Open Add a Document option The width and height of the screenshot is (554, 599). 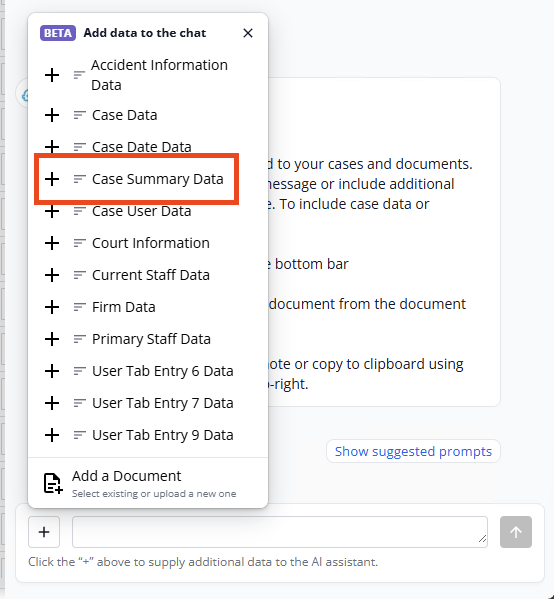click(x=148, y=483)
